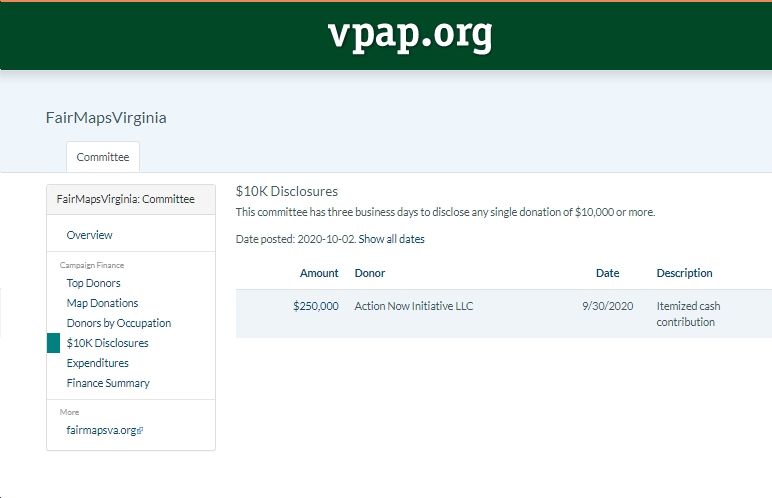View Donors by Occupation

(x=119, y=323)
